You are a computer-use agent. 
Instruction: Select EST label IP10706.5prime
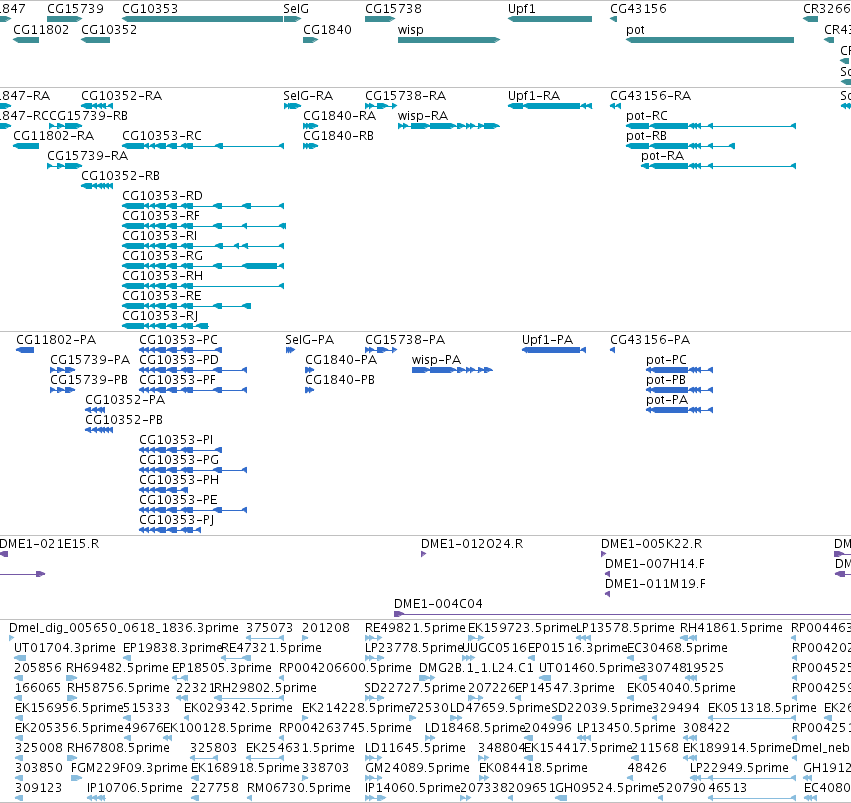135,788
